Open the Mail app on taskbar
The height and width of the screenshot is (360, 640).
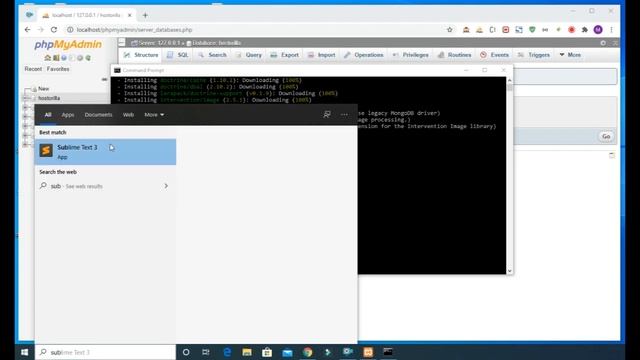(287, 352)
